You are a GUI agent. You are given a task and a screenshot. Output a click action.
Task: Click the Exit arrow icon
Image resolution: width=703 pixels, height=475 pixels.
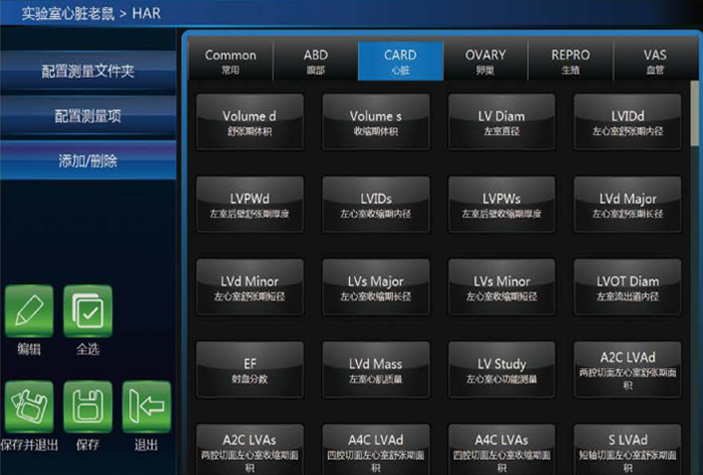point(146,407)
